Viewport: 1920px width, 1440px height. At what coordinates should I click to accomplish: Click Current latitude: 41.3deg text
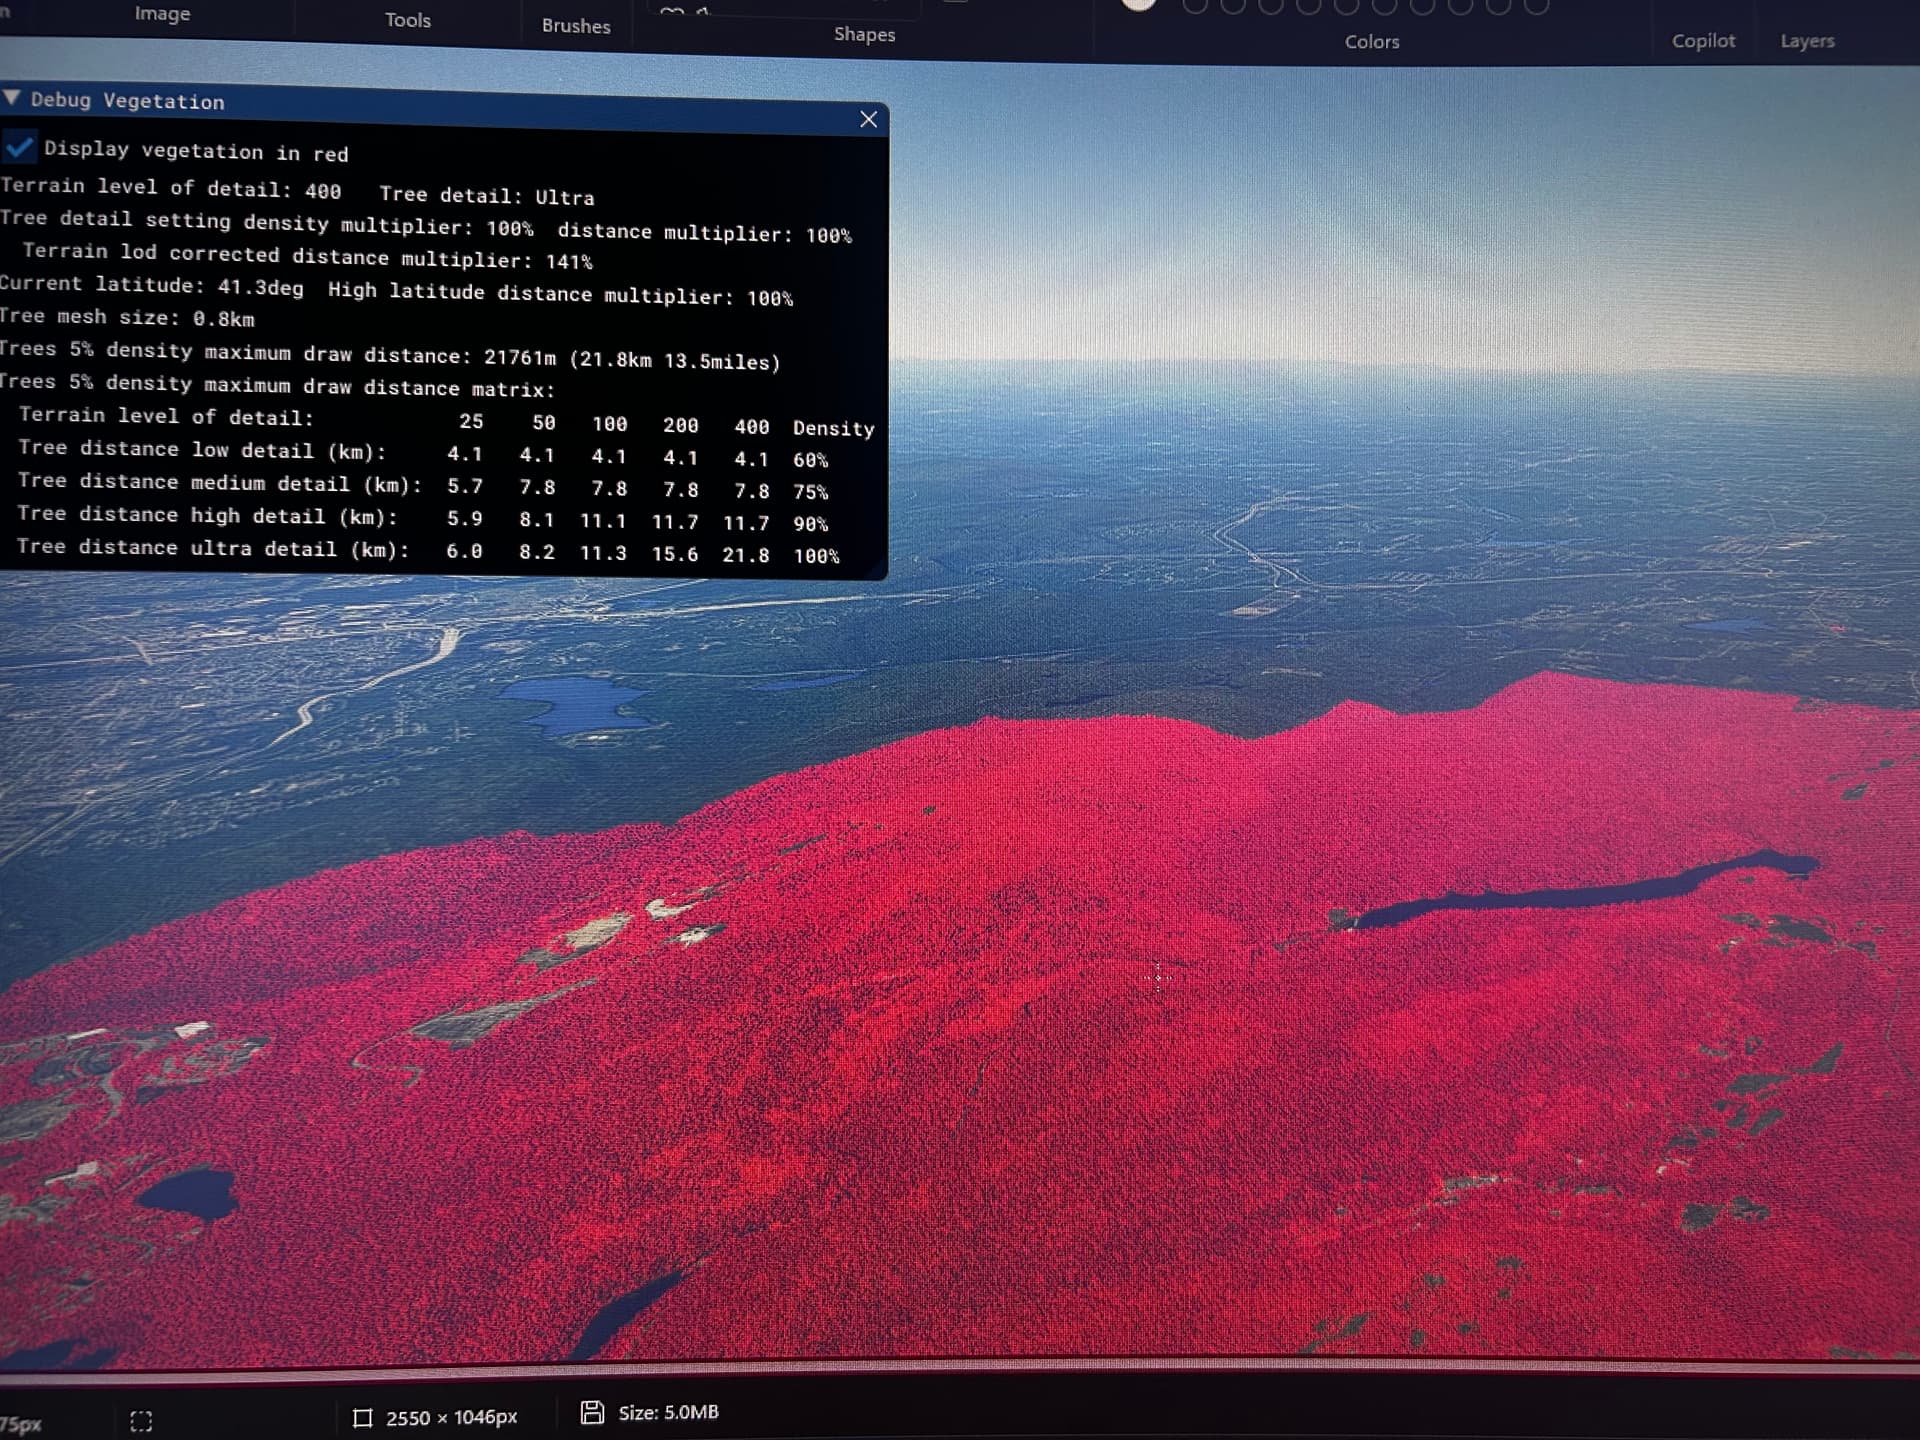click(151, 286)
